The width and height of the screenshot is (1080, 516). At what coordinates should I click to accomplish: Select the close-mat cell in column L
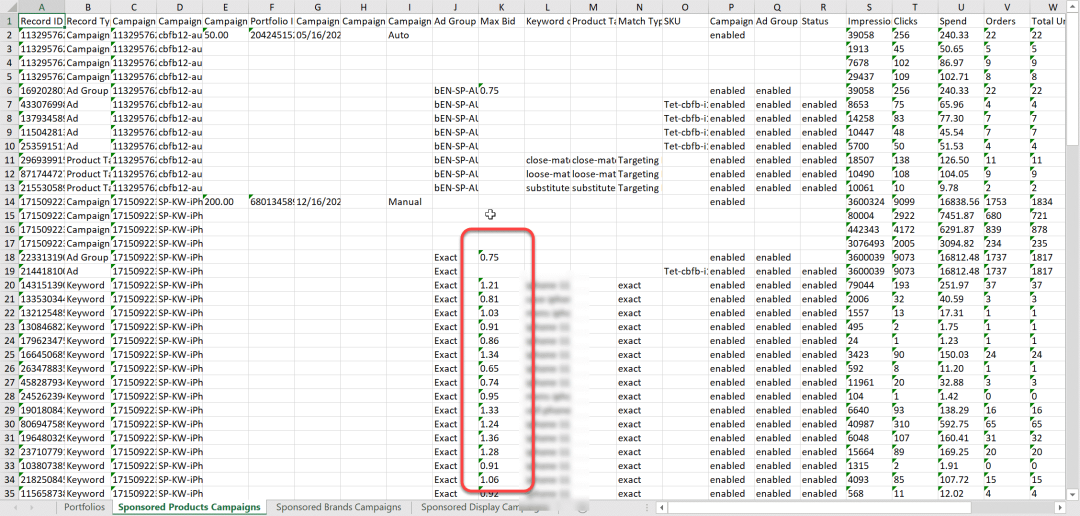[547, 159]
